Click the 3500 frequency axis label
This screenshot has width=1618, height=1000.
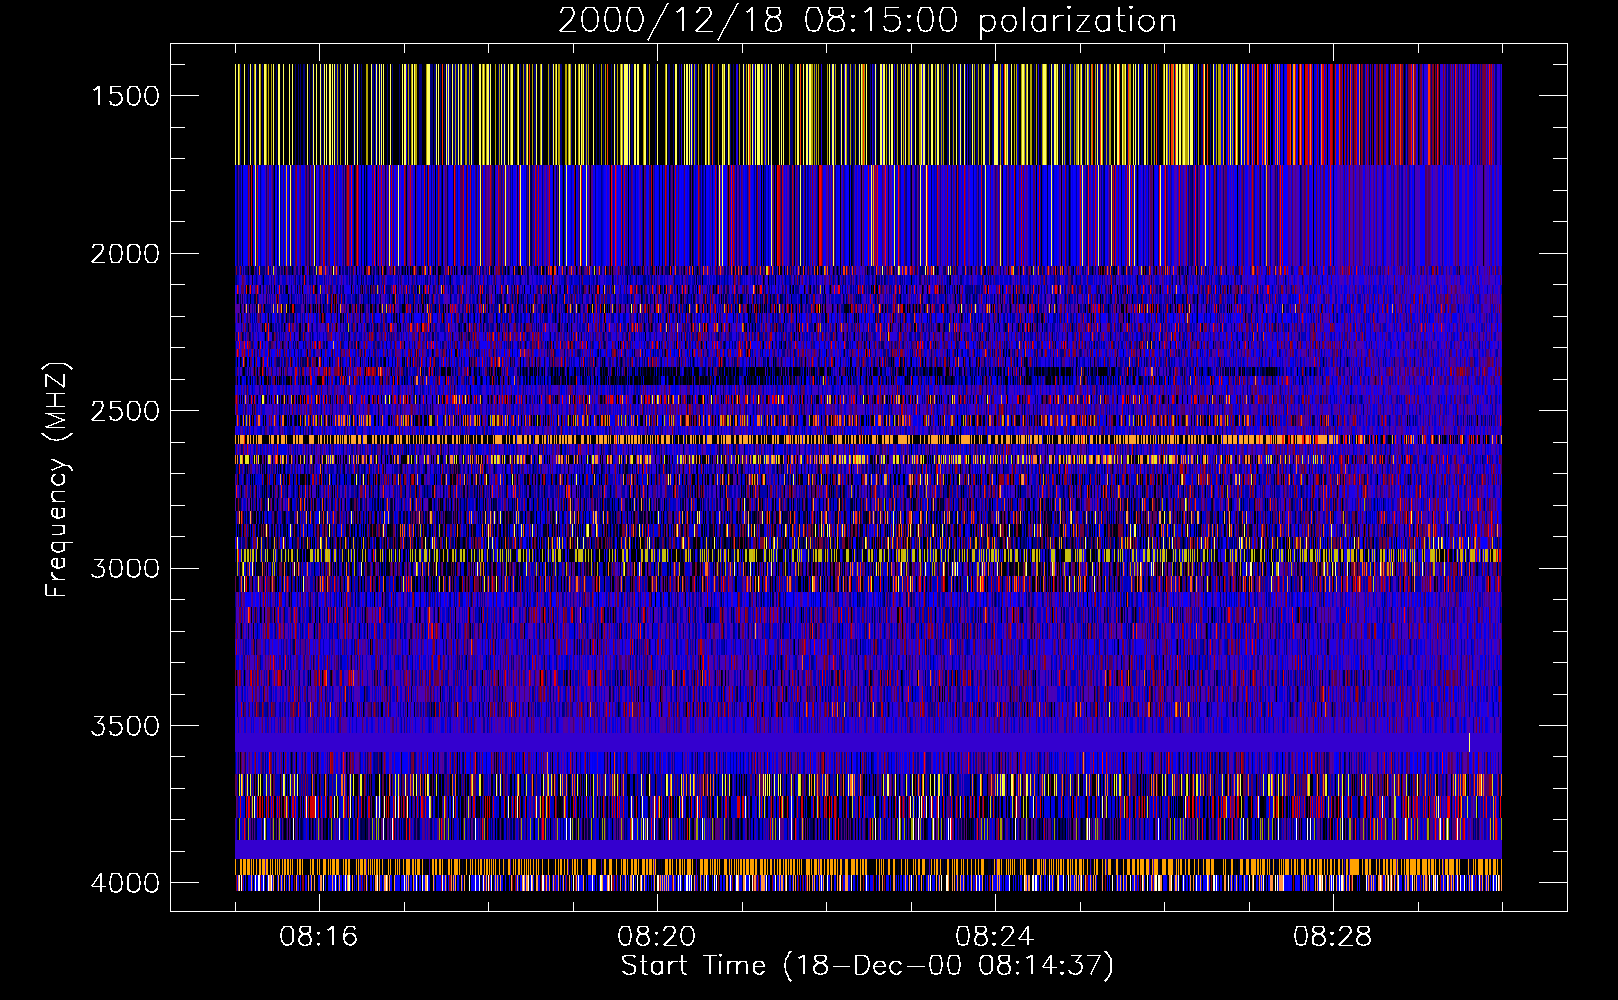click(125, 726)
